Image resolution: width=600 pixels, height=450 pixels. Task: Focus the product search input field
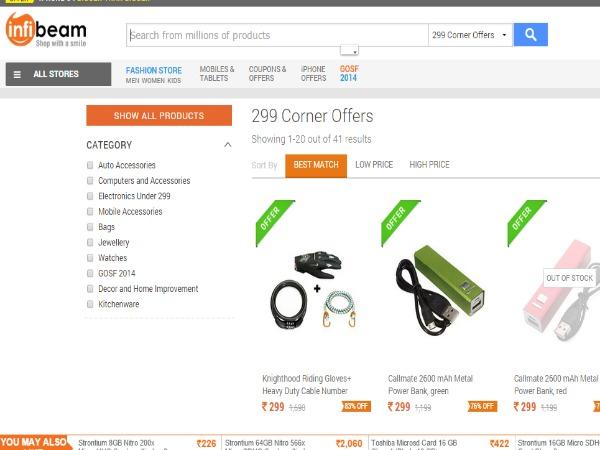click(x=277, y=35)
